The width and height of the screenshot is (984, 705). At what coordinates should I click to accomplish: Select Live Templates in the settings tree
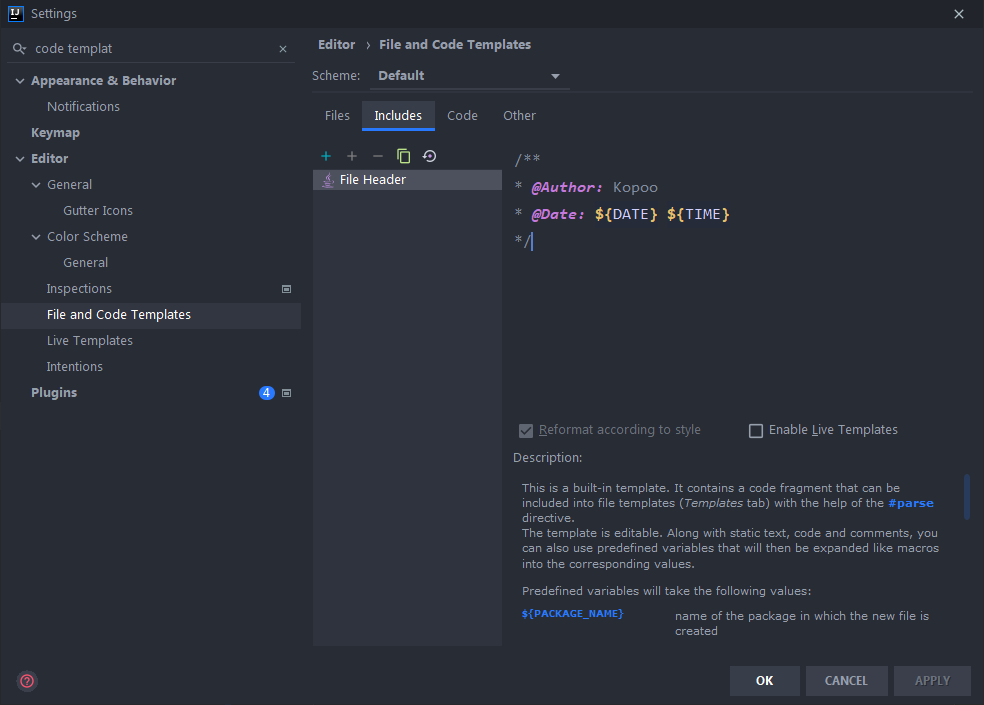tap(89, 341)
